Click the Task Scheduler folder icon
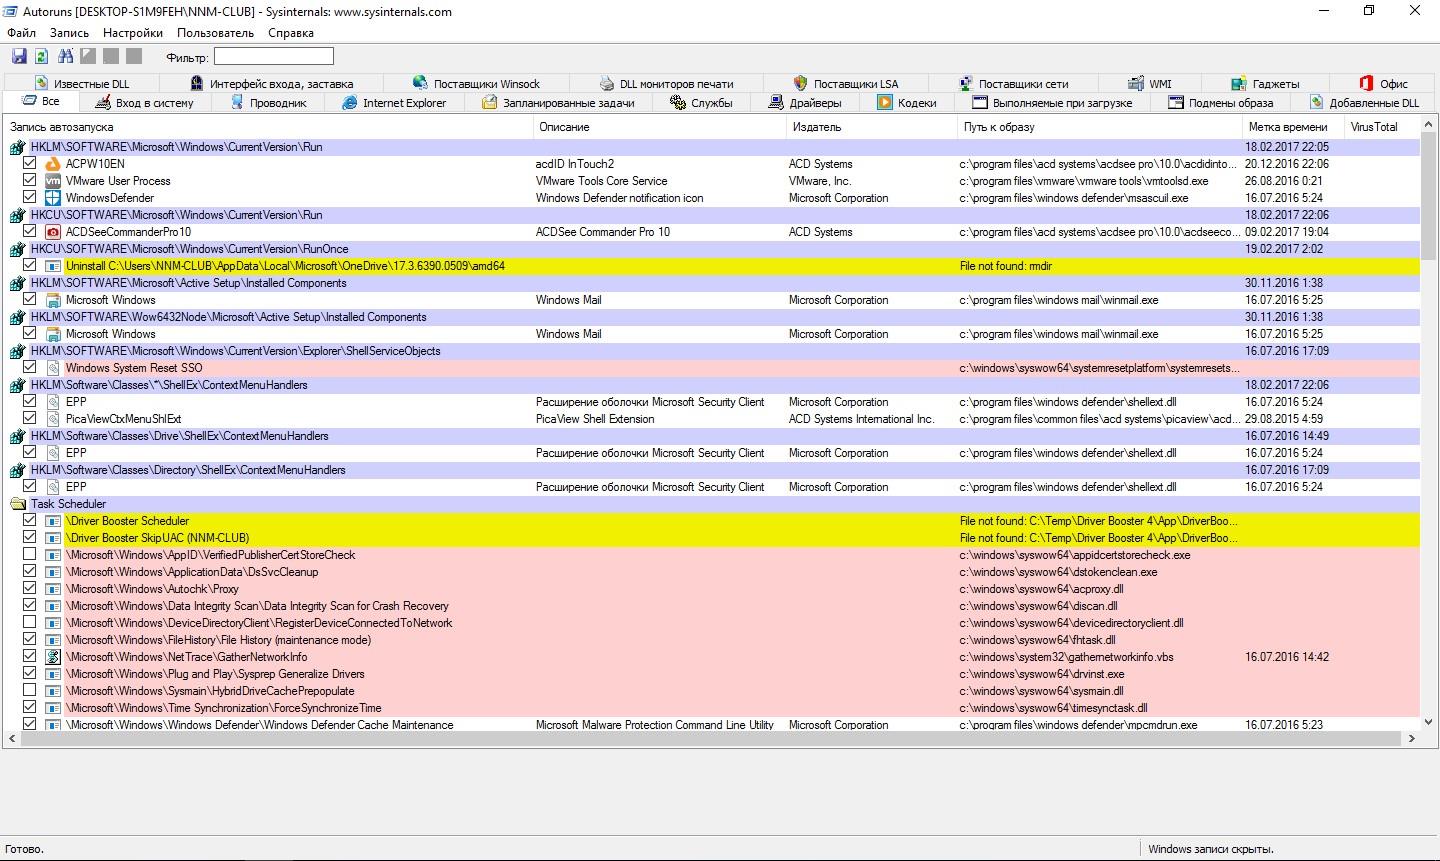1440x861 pixels. point(17,504)
